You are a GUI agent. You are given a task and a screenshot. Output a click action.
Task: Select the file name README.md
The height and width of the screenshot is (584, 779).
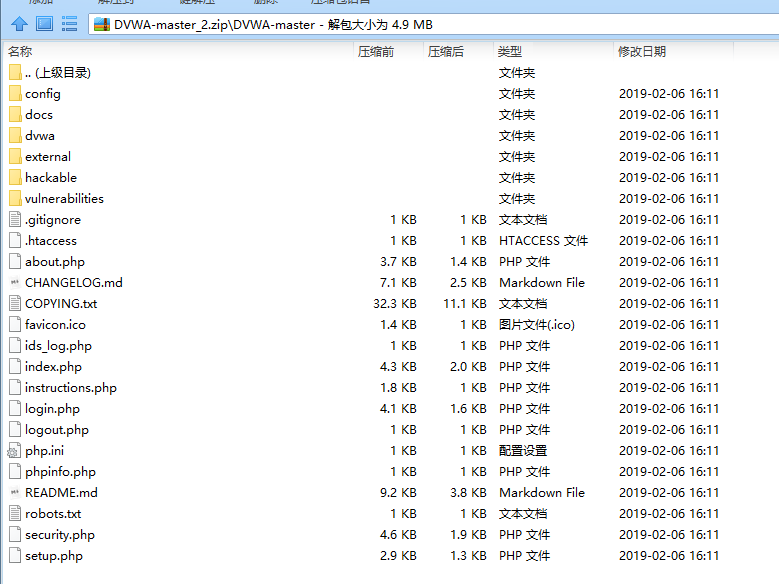61,493
